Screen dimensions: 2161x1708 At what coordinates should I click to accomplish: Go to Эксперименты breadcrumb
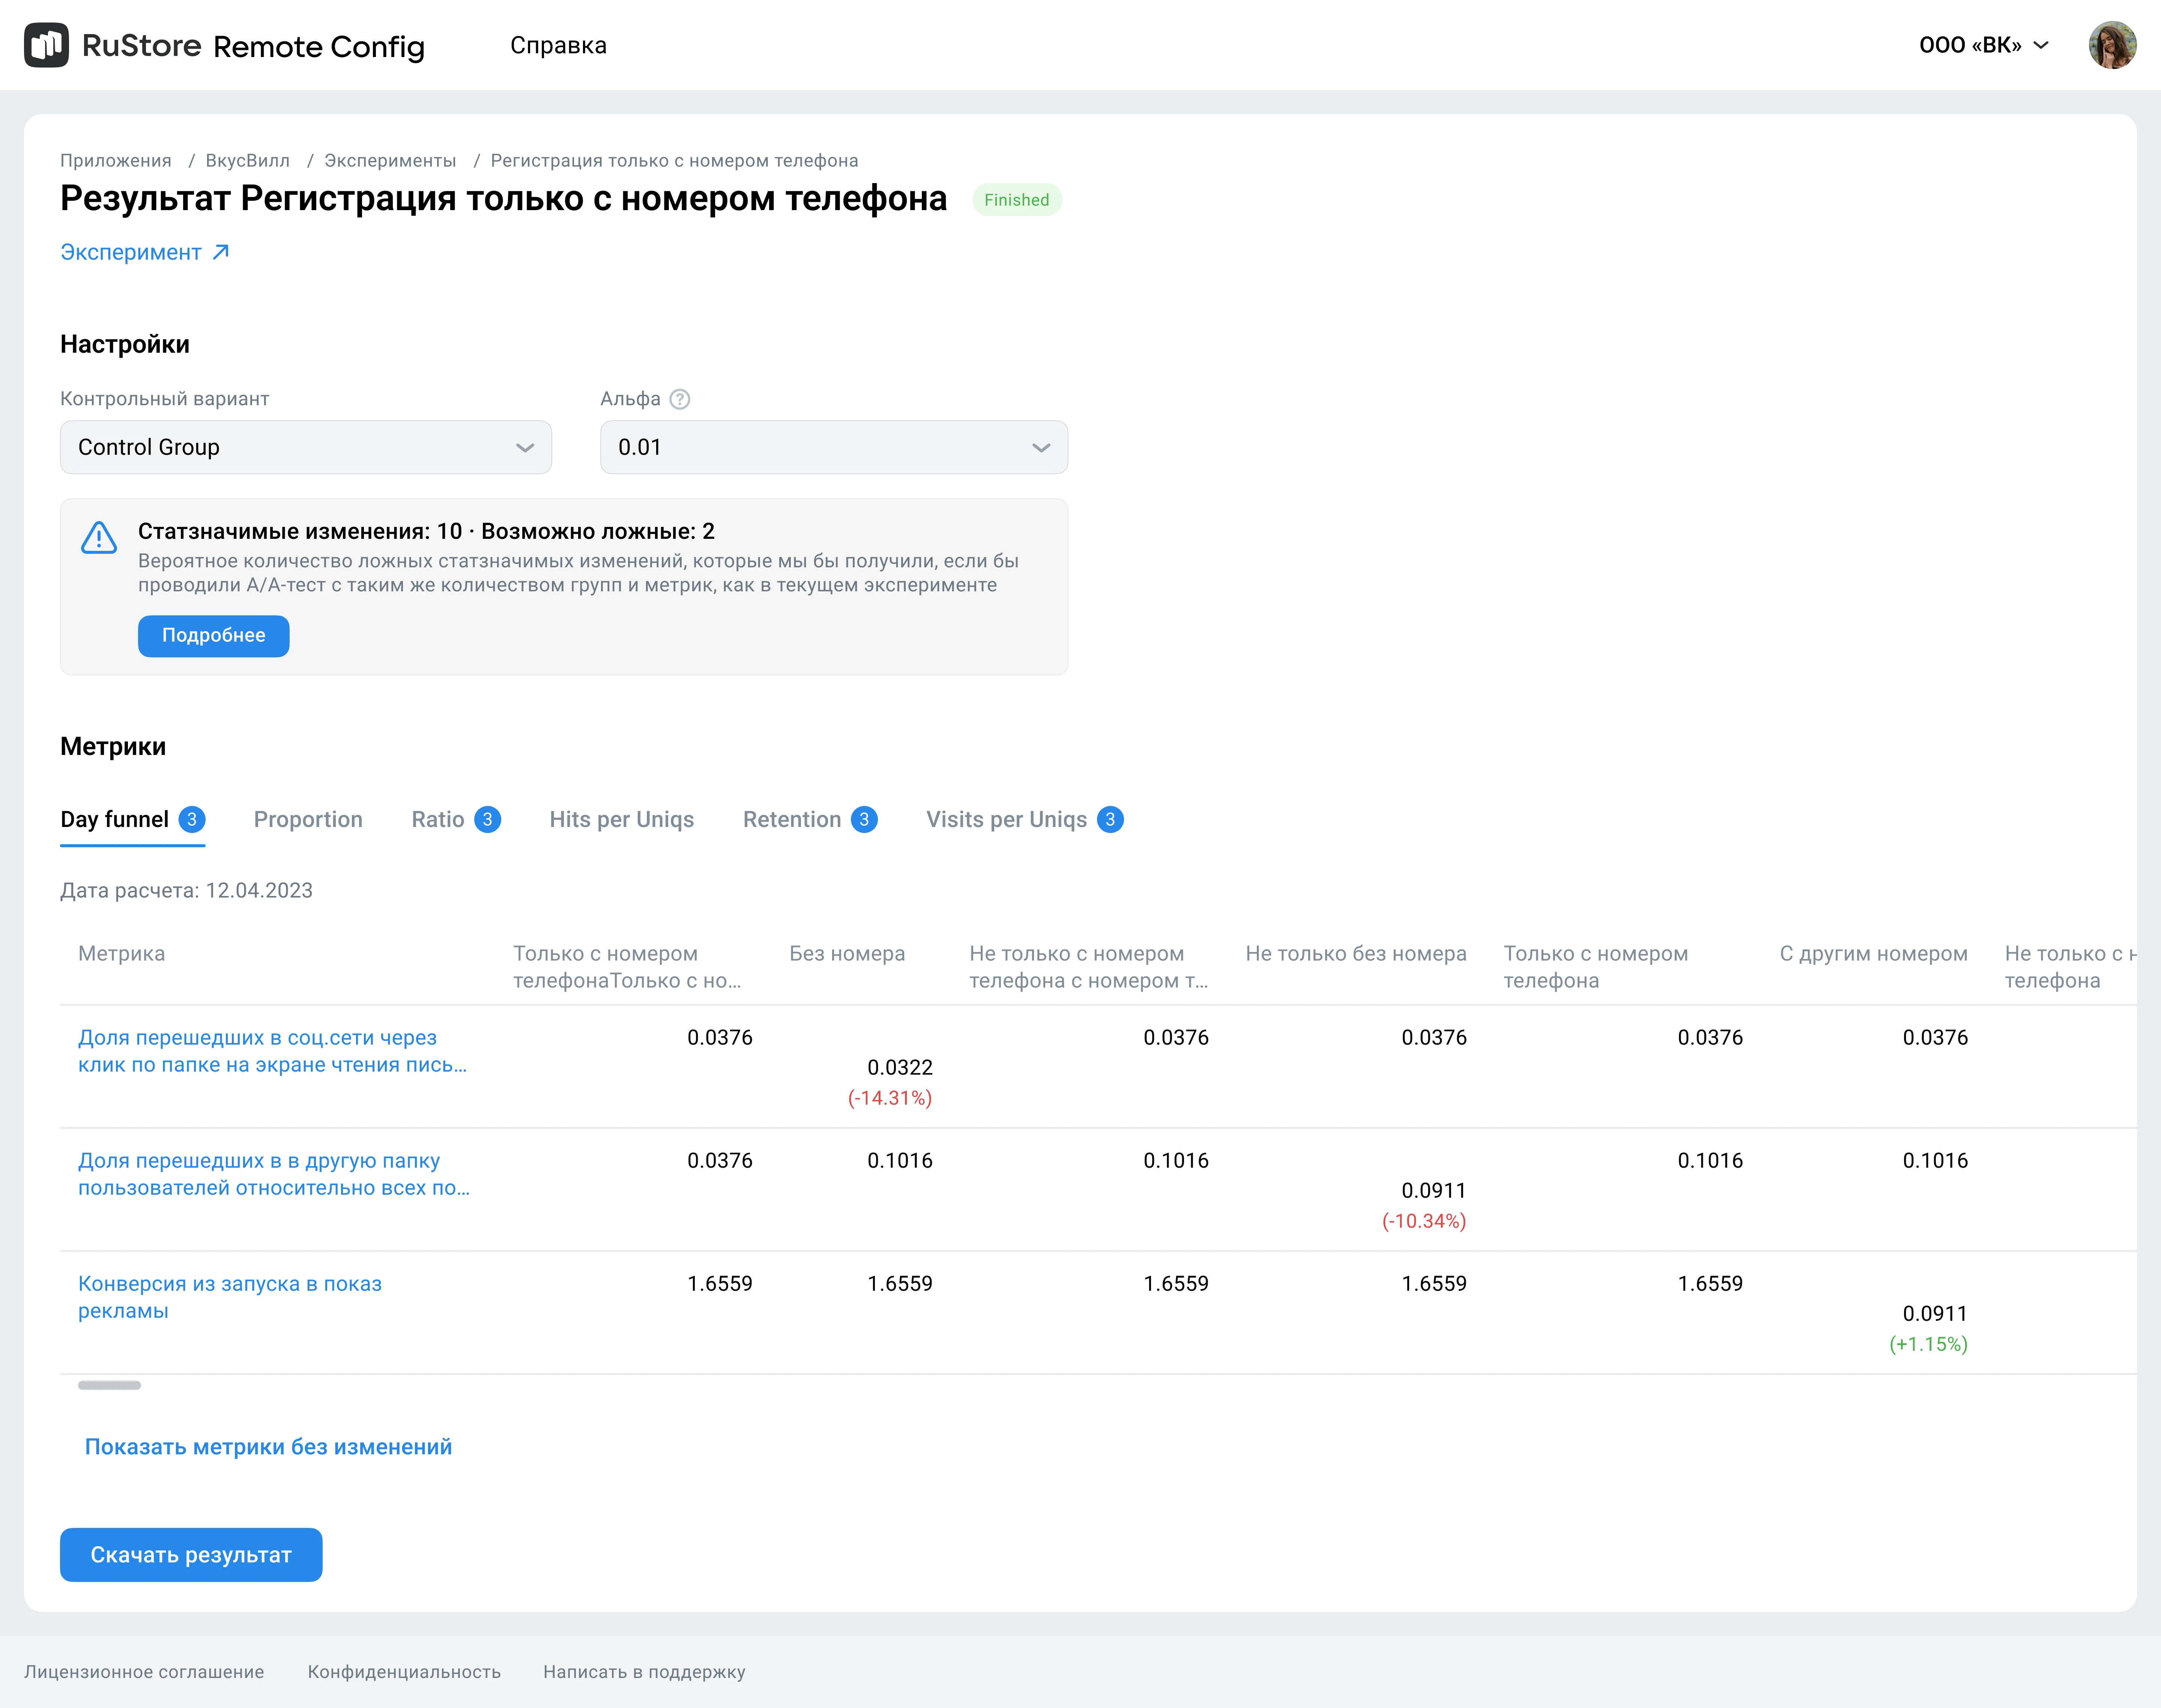coord(390,161)
